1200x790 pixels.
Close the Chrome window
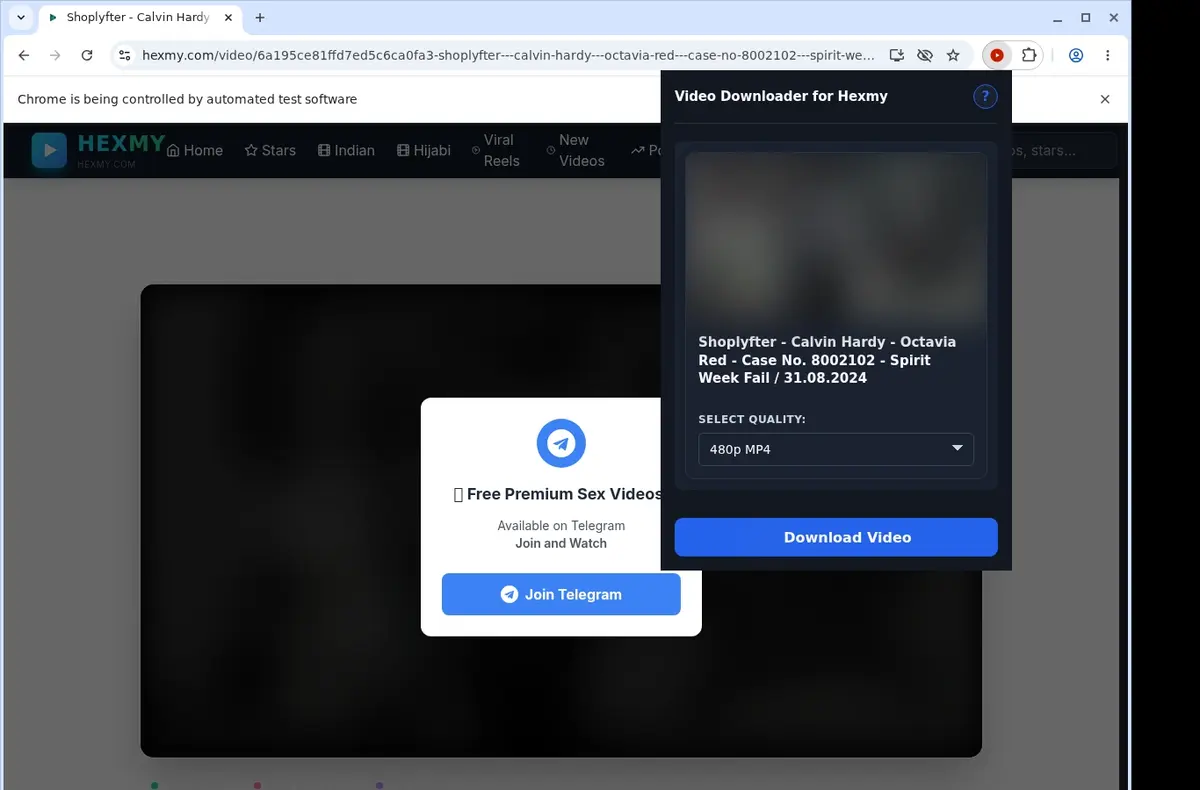point(1114,17)
